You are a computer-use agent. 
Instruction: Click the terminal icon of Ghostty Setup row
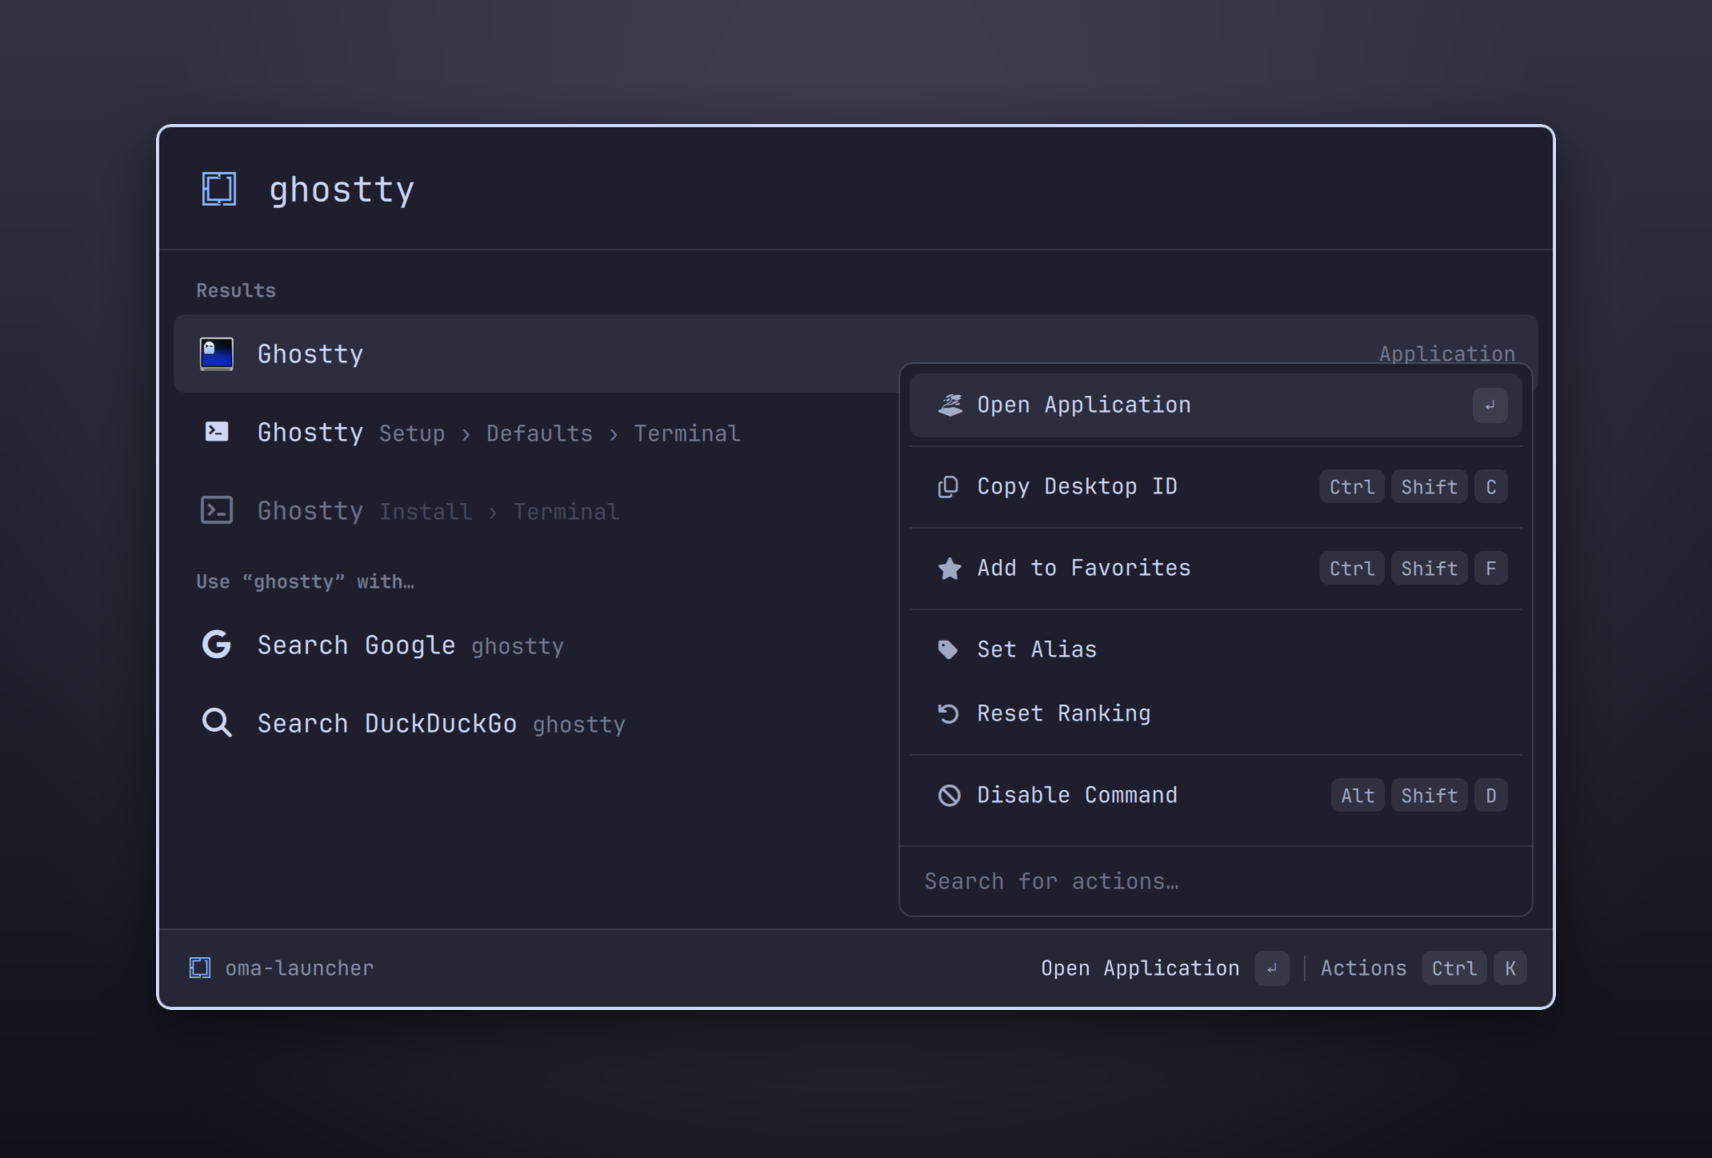tap(216, 431)
